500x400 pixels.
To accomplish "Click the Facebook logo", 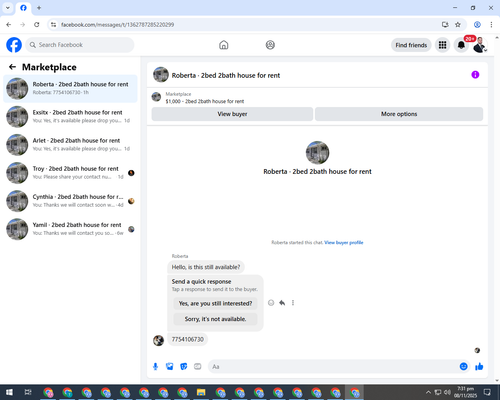I will (x=14, y=45).
